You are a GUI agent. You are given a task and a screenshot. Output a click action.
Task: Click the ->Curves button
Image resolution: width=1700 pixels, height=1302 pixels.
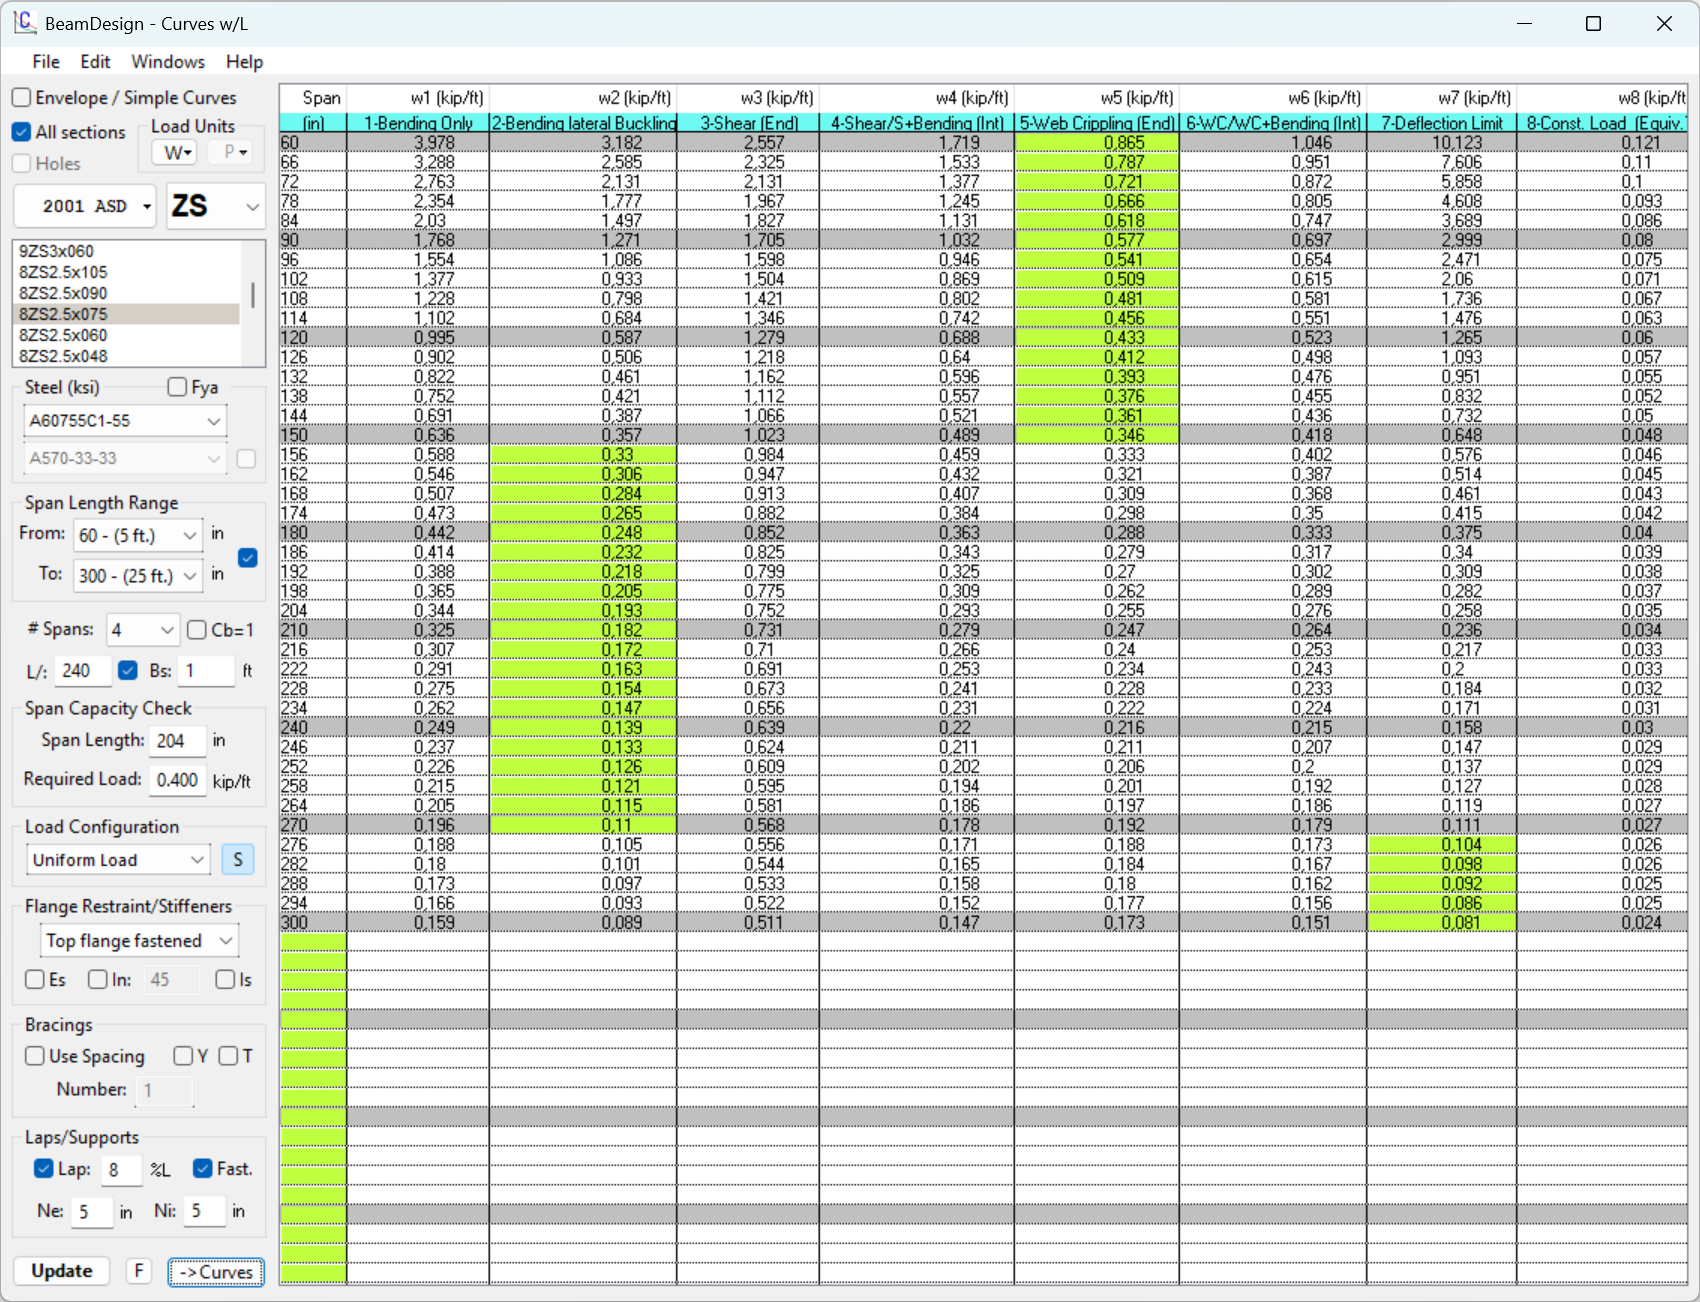point(216,1272)
